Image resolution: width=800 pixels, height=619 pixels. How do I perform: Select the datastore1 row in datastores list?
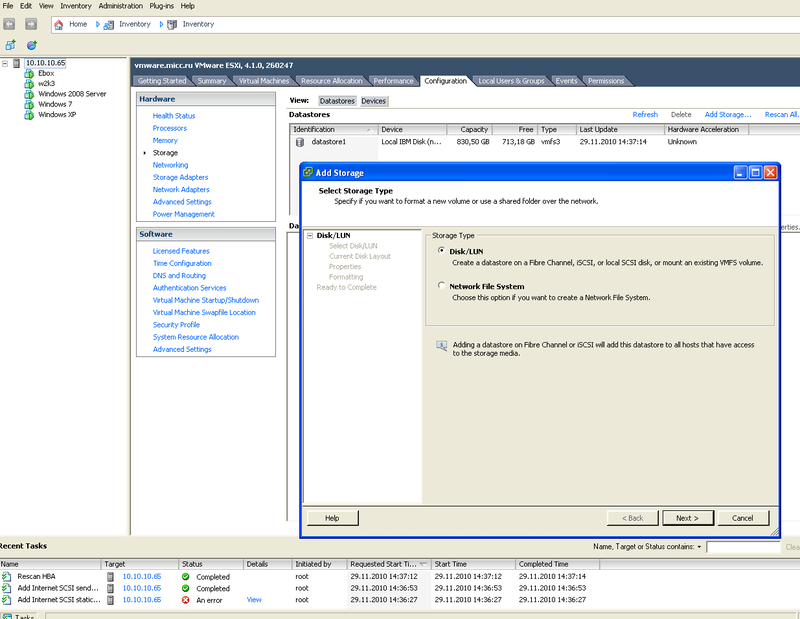coord(543,142)
